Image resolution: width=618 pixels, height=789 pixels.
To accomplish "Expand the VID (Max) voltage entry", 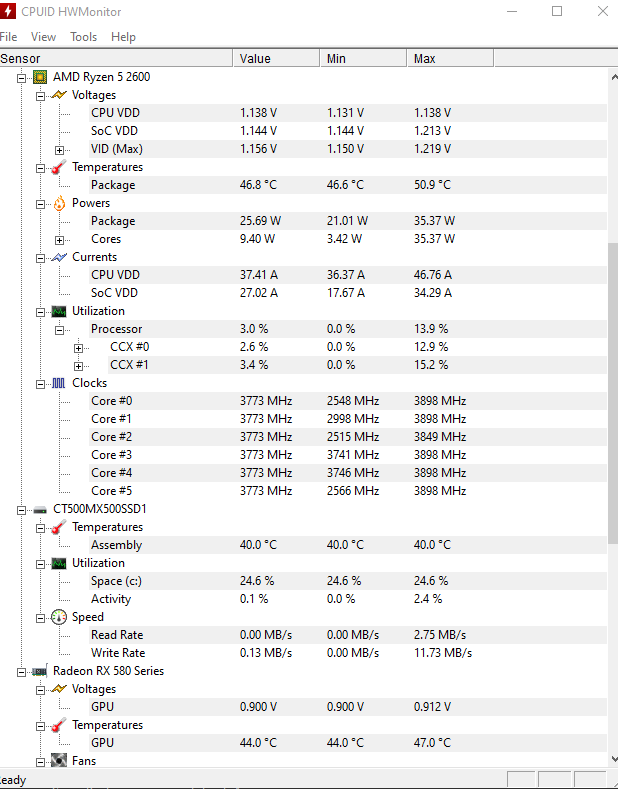I will point(59,149).
